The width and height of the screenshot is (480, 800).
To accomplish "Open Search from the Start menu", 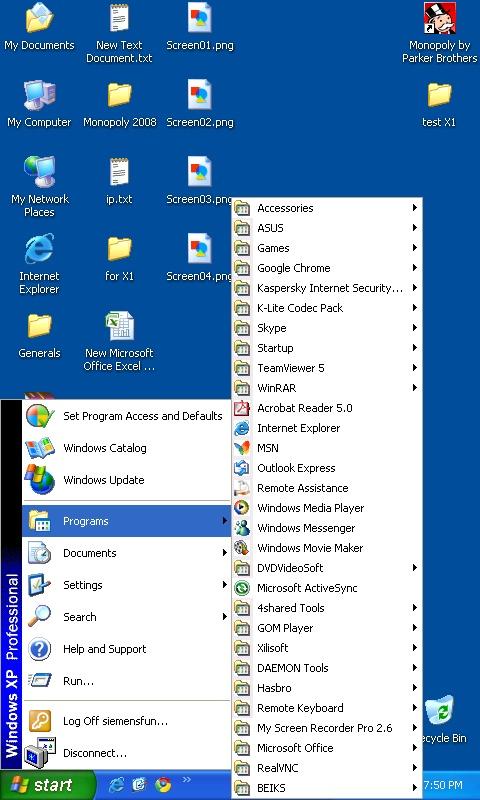I will [x=127, y=617].
